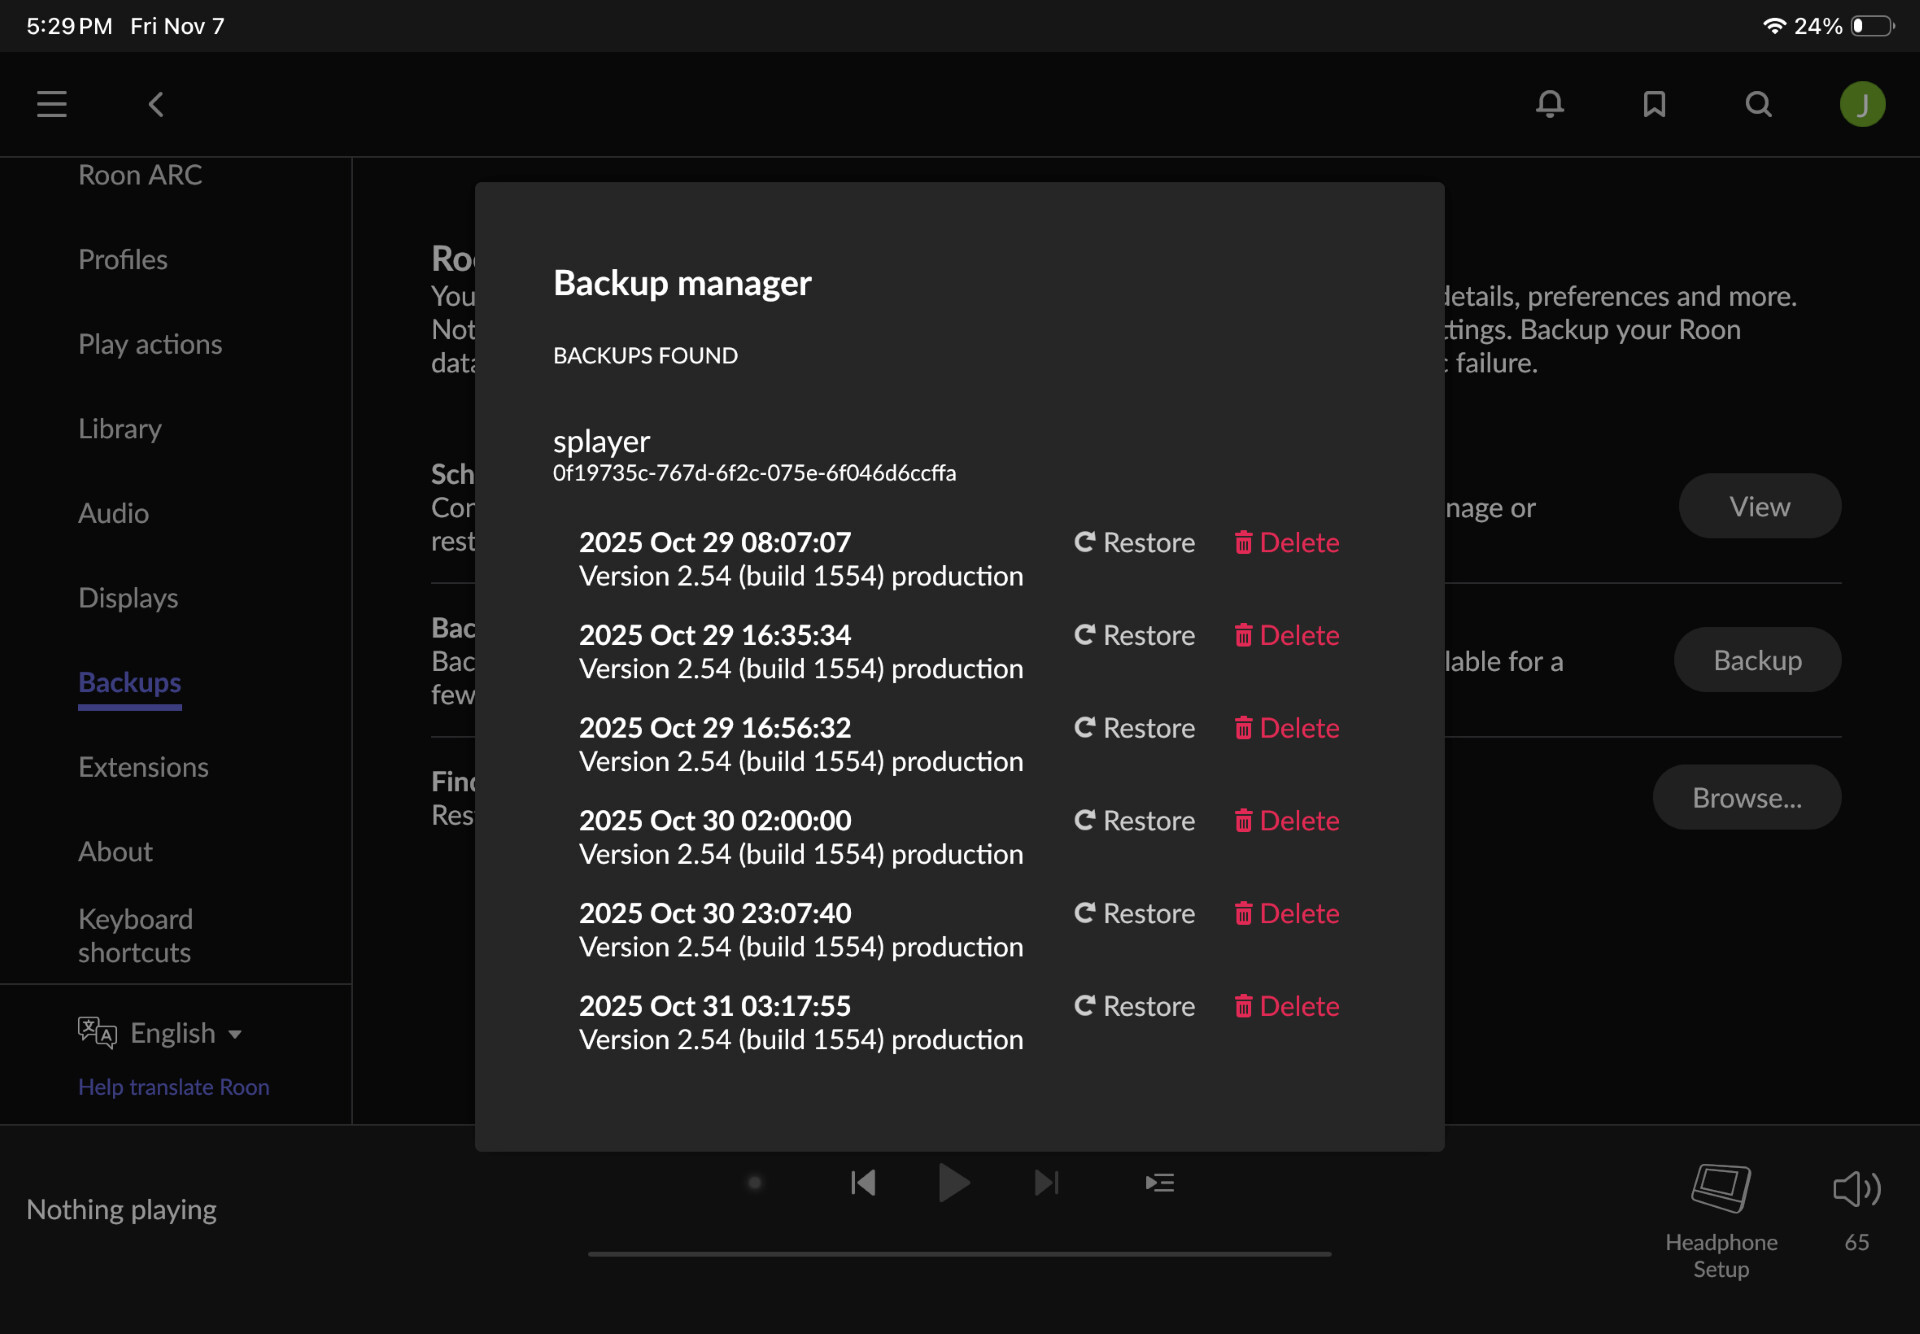Go back using the back arrow
Image resolution: width=1920 pixels, height=1334 pixels.
pos(156,104)
